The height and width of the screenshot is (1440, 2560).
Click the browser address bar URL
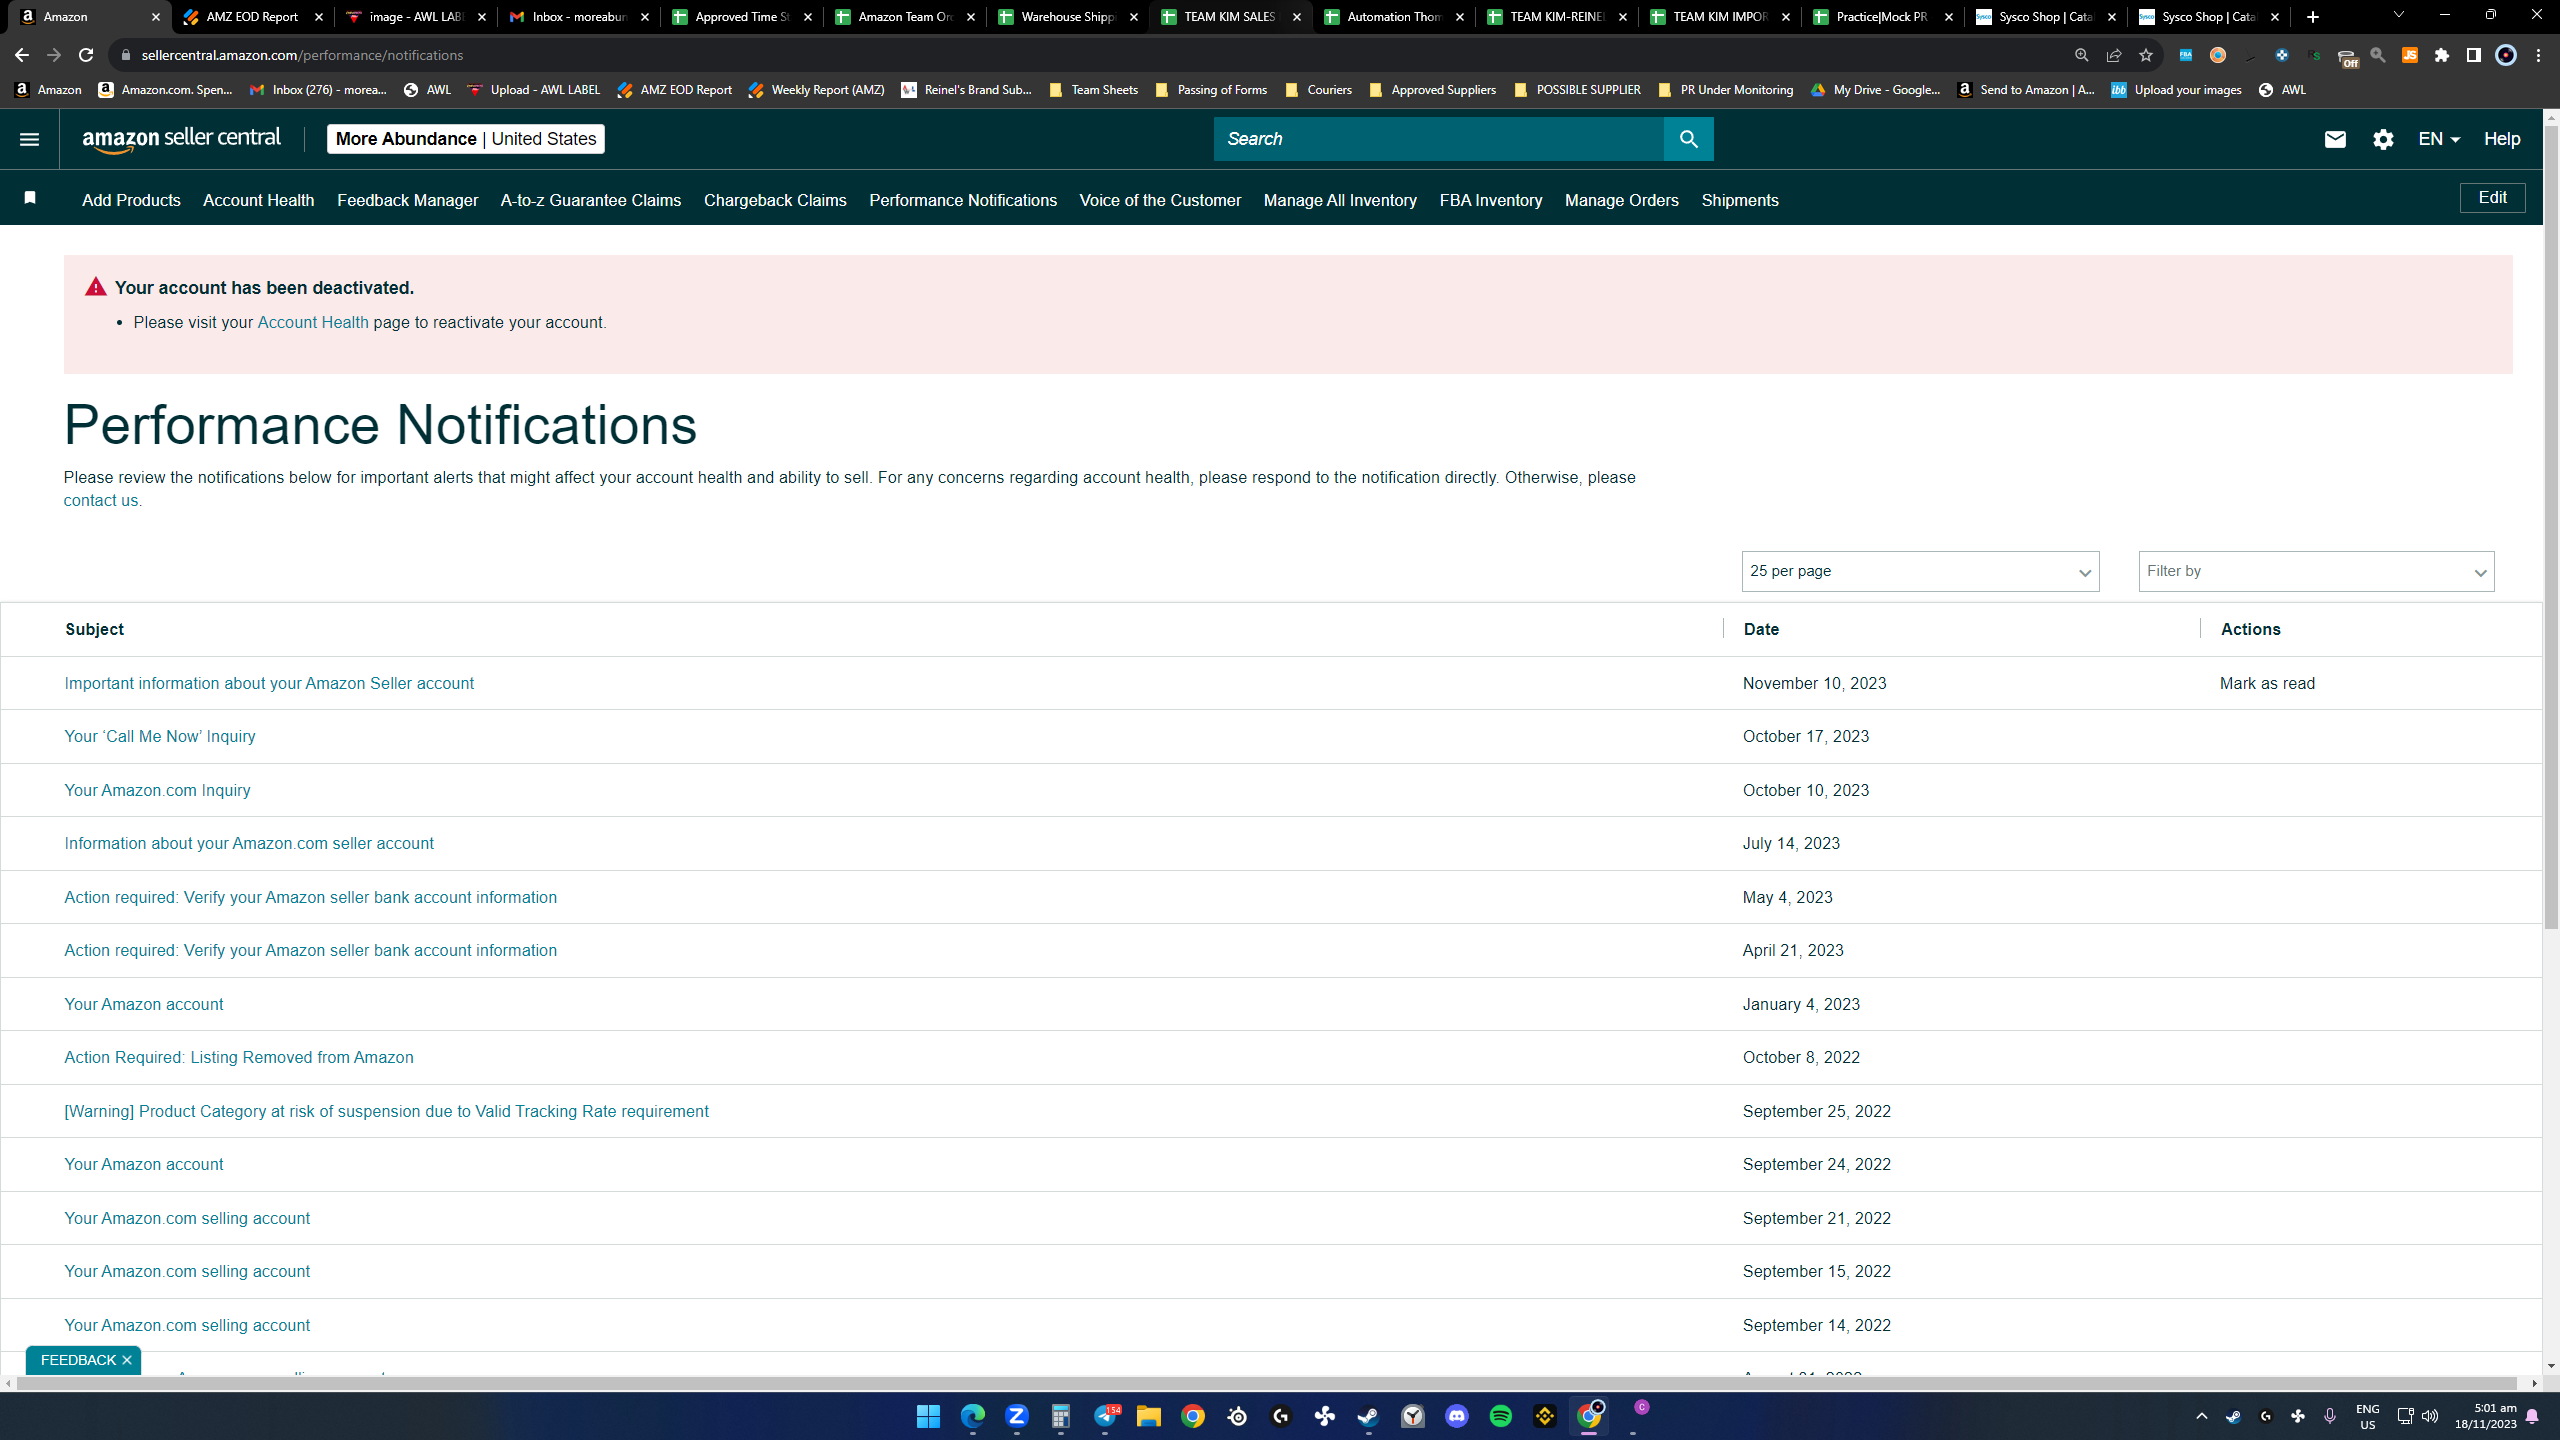(302, 55)
